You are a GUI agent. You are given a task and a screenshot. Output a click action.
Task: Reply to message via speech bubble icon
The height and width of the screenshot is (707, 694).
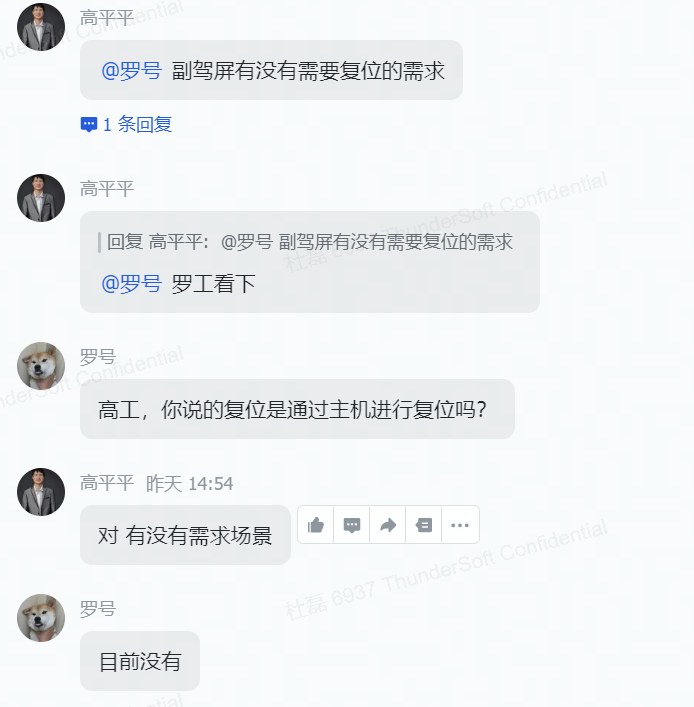point(352,525)
